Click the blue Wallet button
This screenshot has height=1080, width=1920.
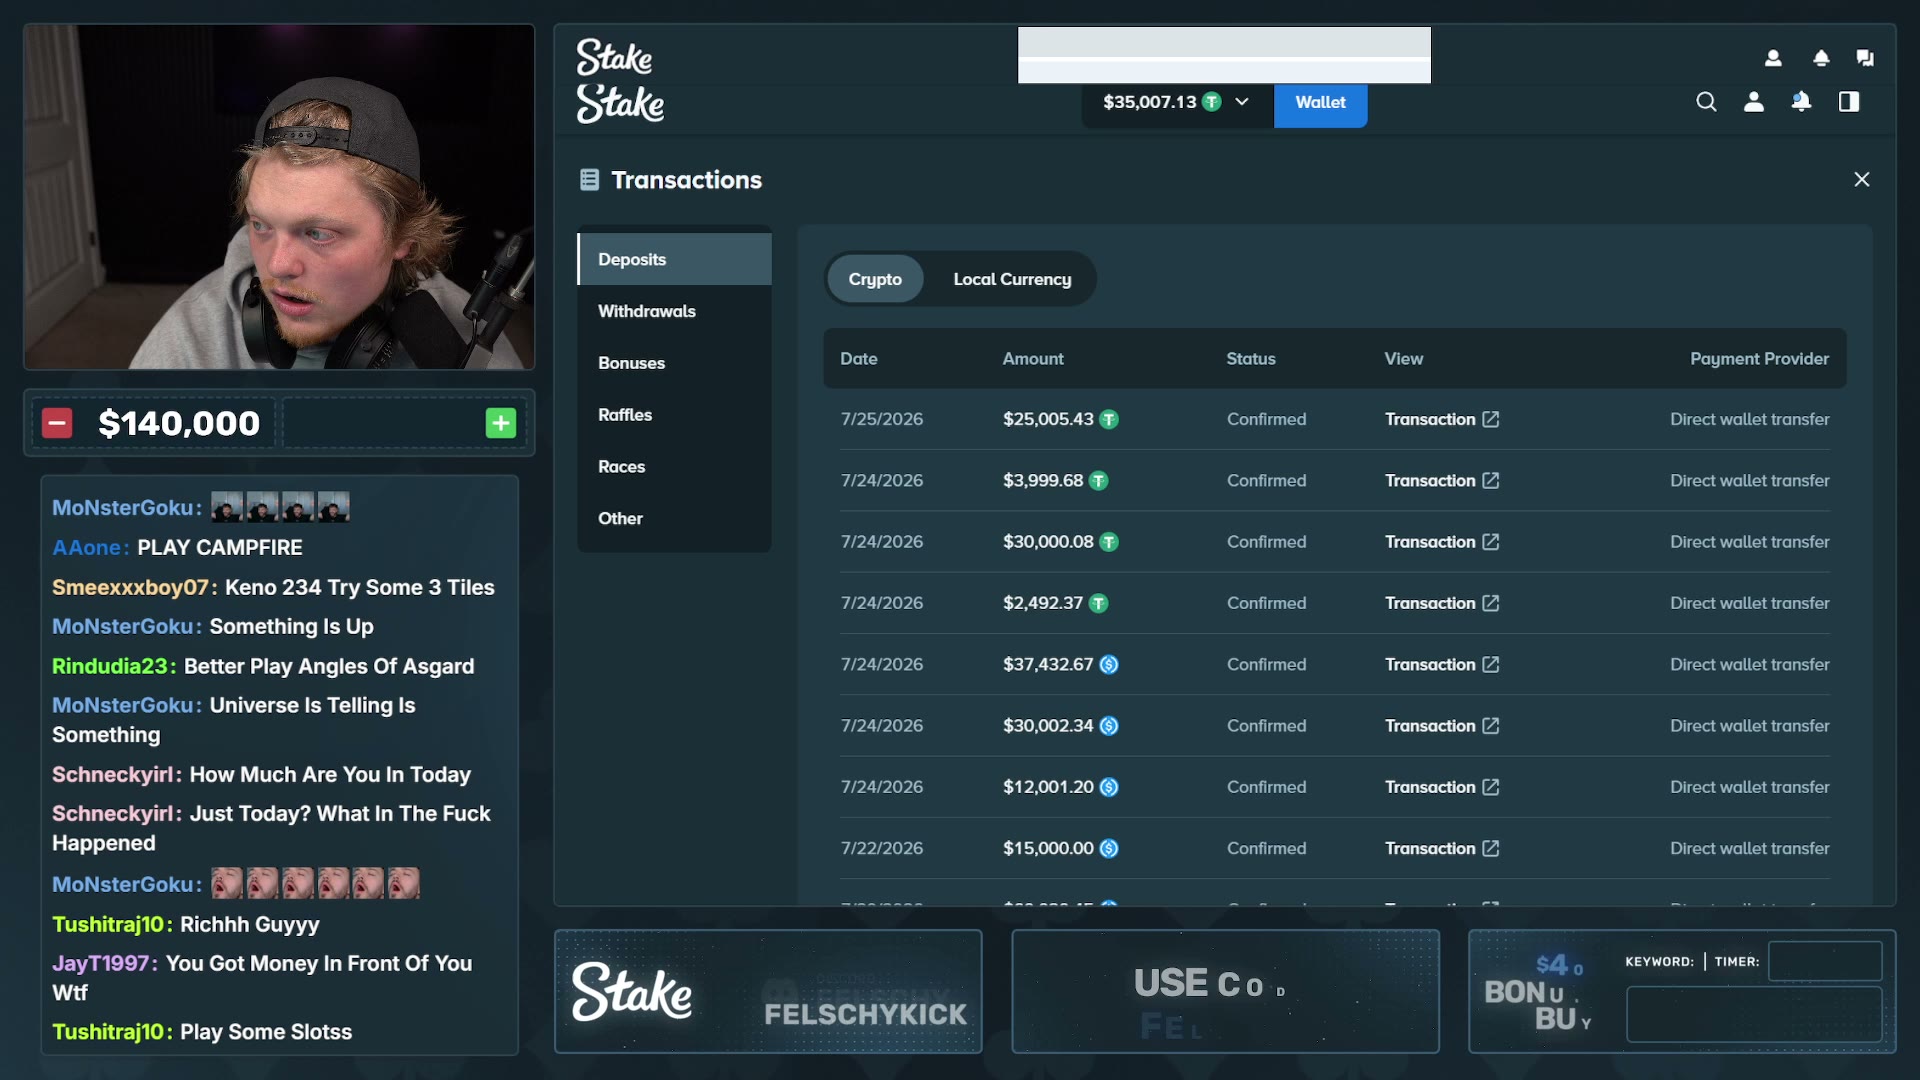[x=1320, y=102]
